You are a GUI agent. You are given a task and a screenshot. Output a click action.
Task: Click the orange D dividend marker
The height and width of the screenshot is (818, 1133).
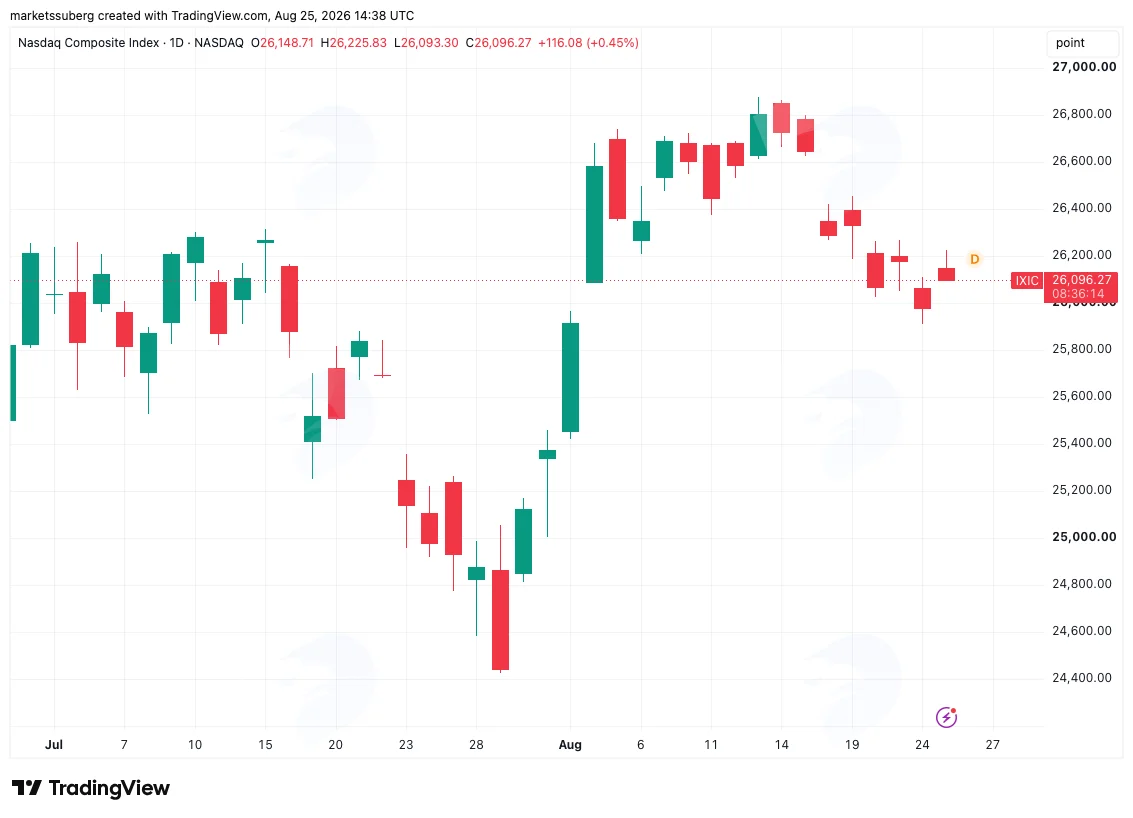click(x=974, y=259)
